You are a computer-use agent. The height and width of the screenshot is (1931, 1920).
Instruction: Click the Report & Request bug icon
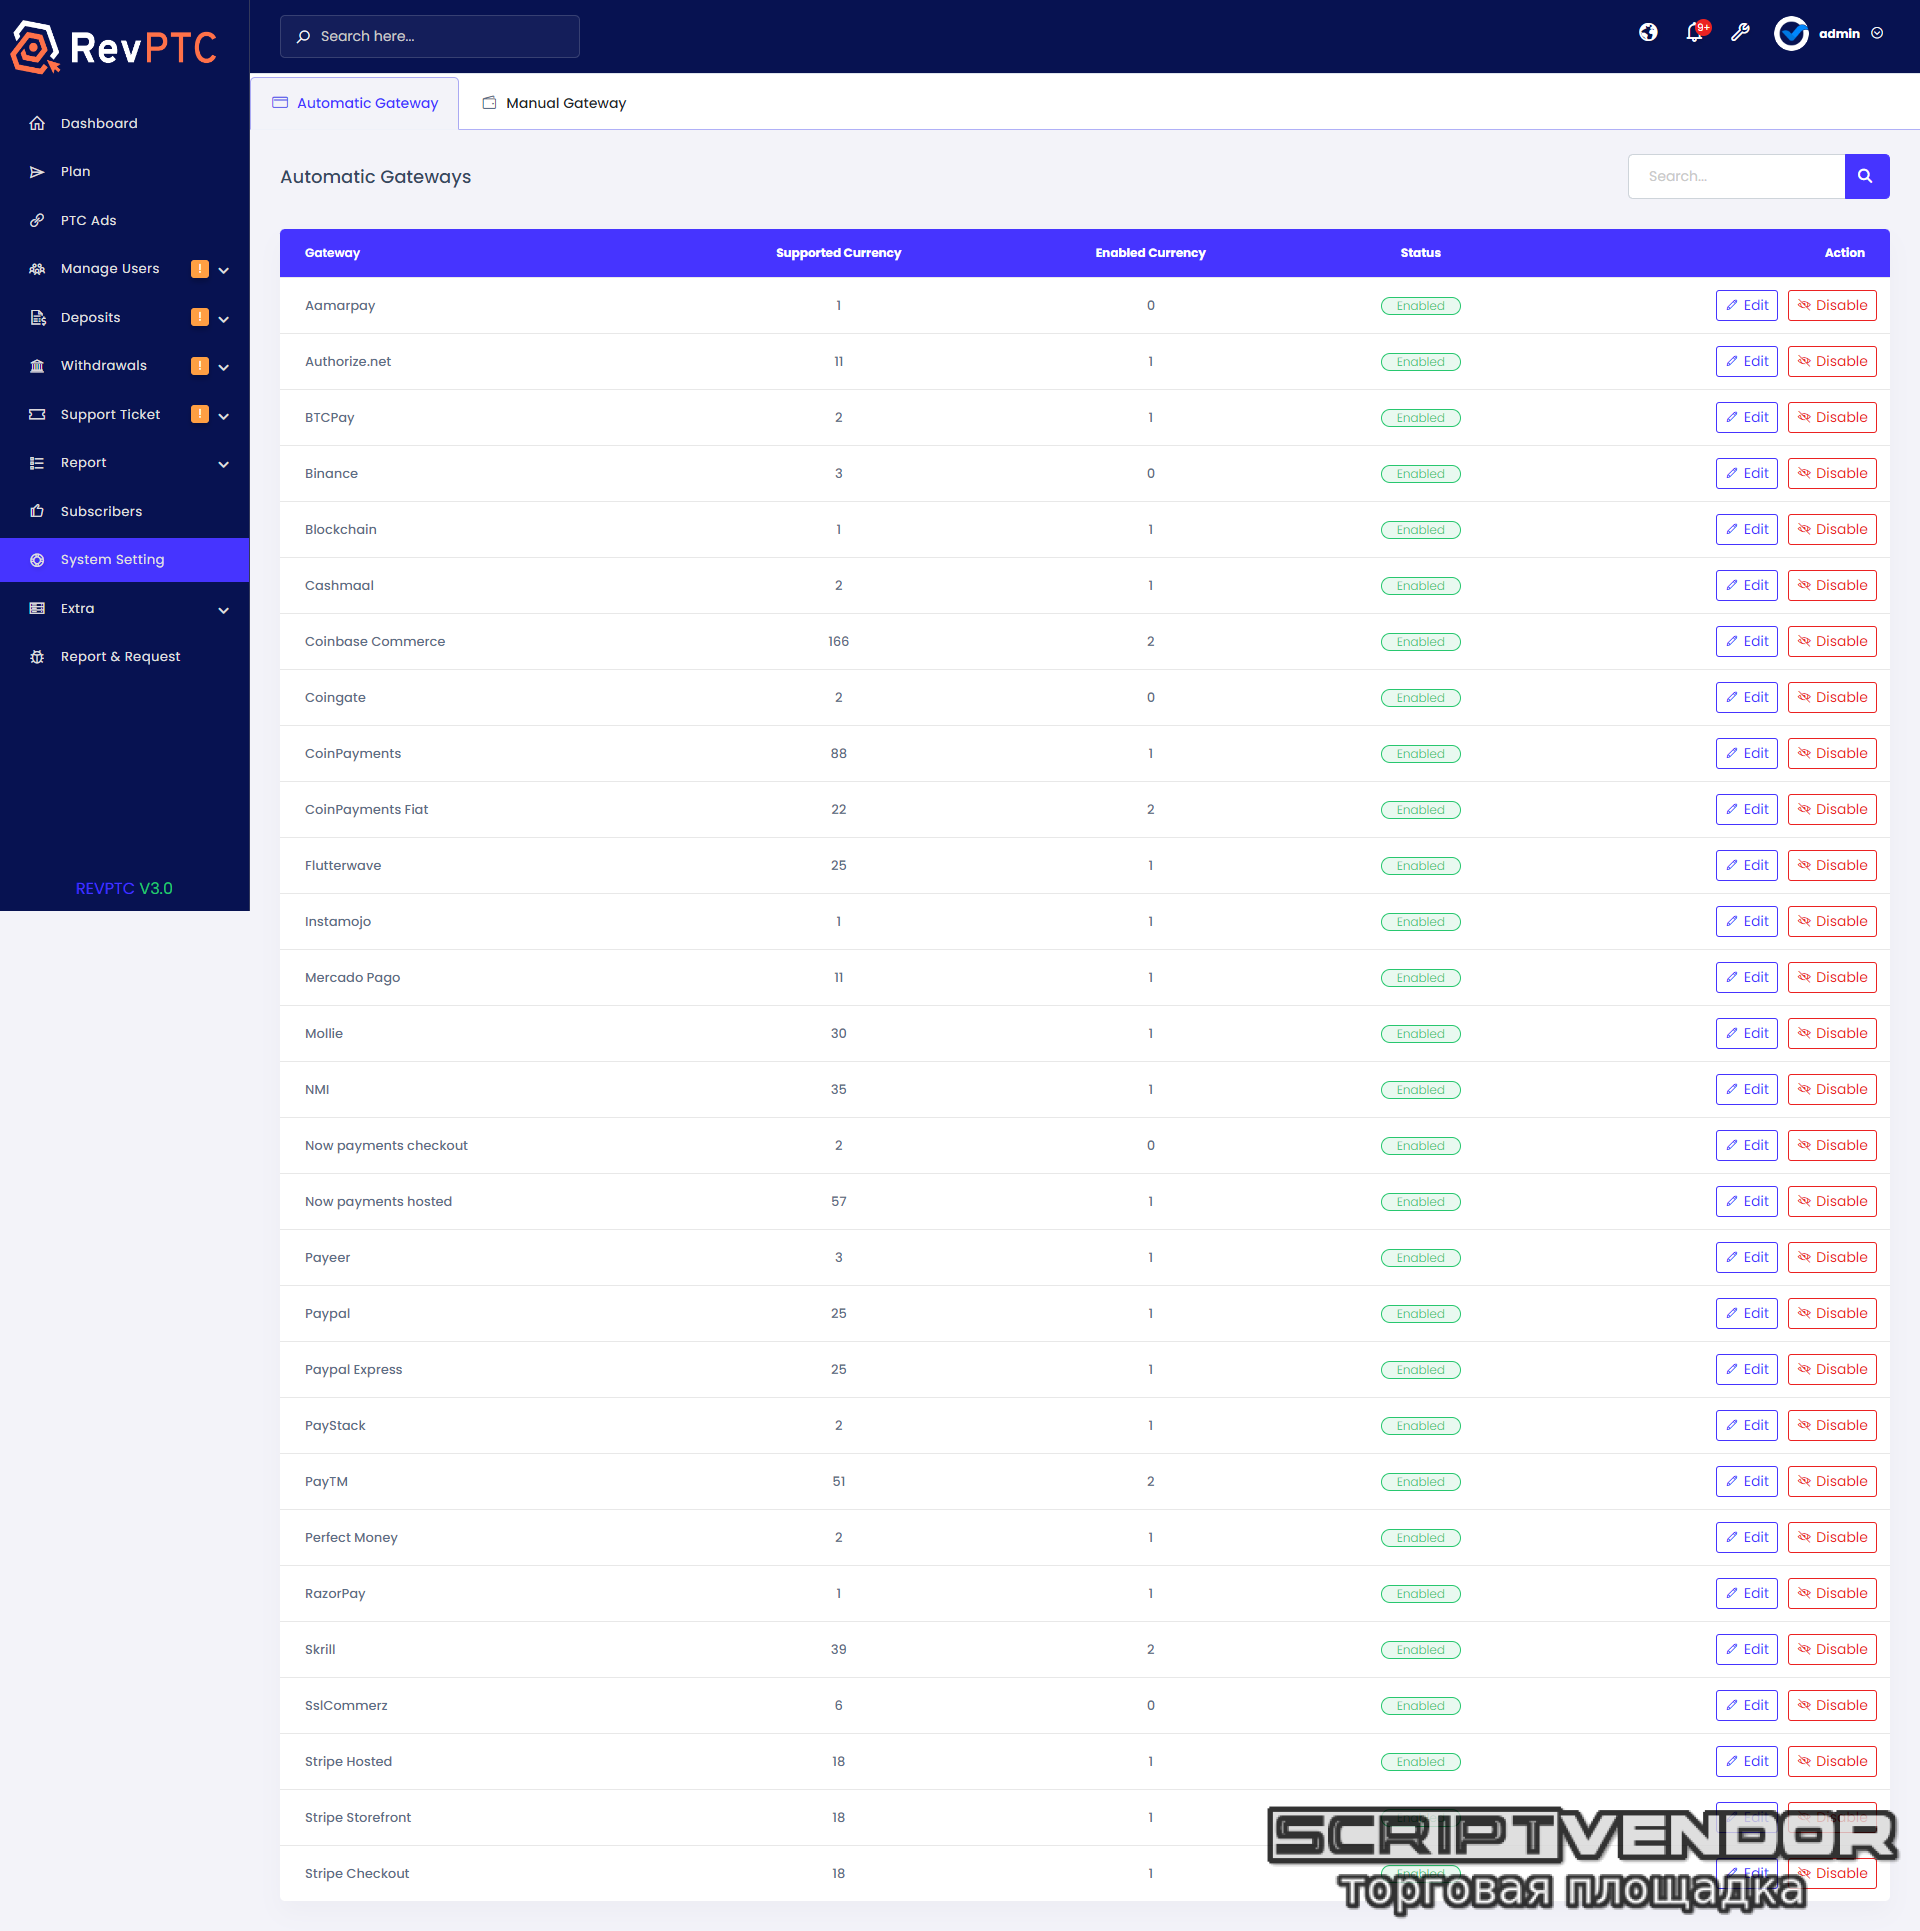[37, 657]
